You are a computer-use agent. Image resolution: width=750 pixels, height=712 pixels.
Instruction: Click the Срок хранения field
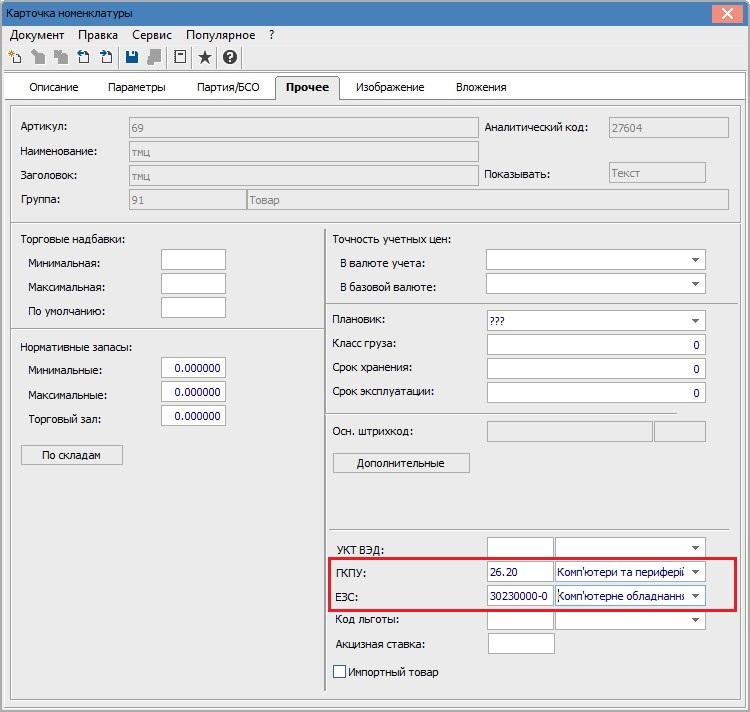tap(596, 369)
